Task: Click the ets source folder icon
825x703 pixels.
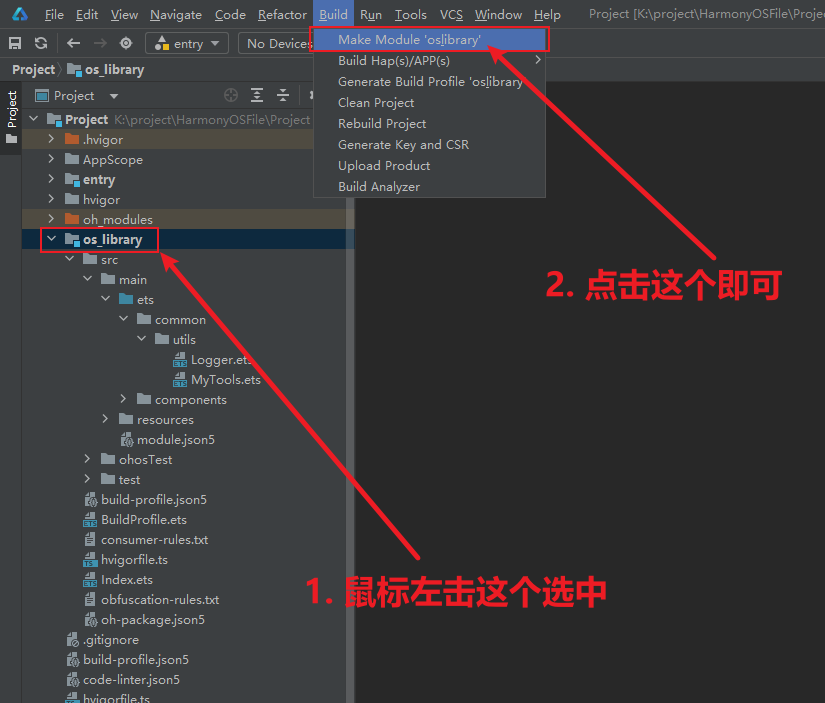Action: click(x=126, y=299)
